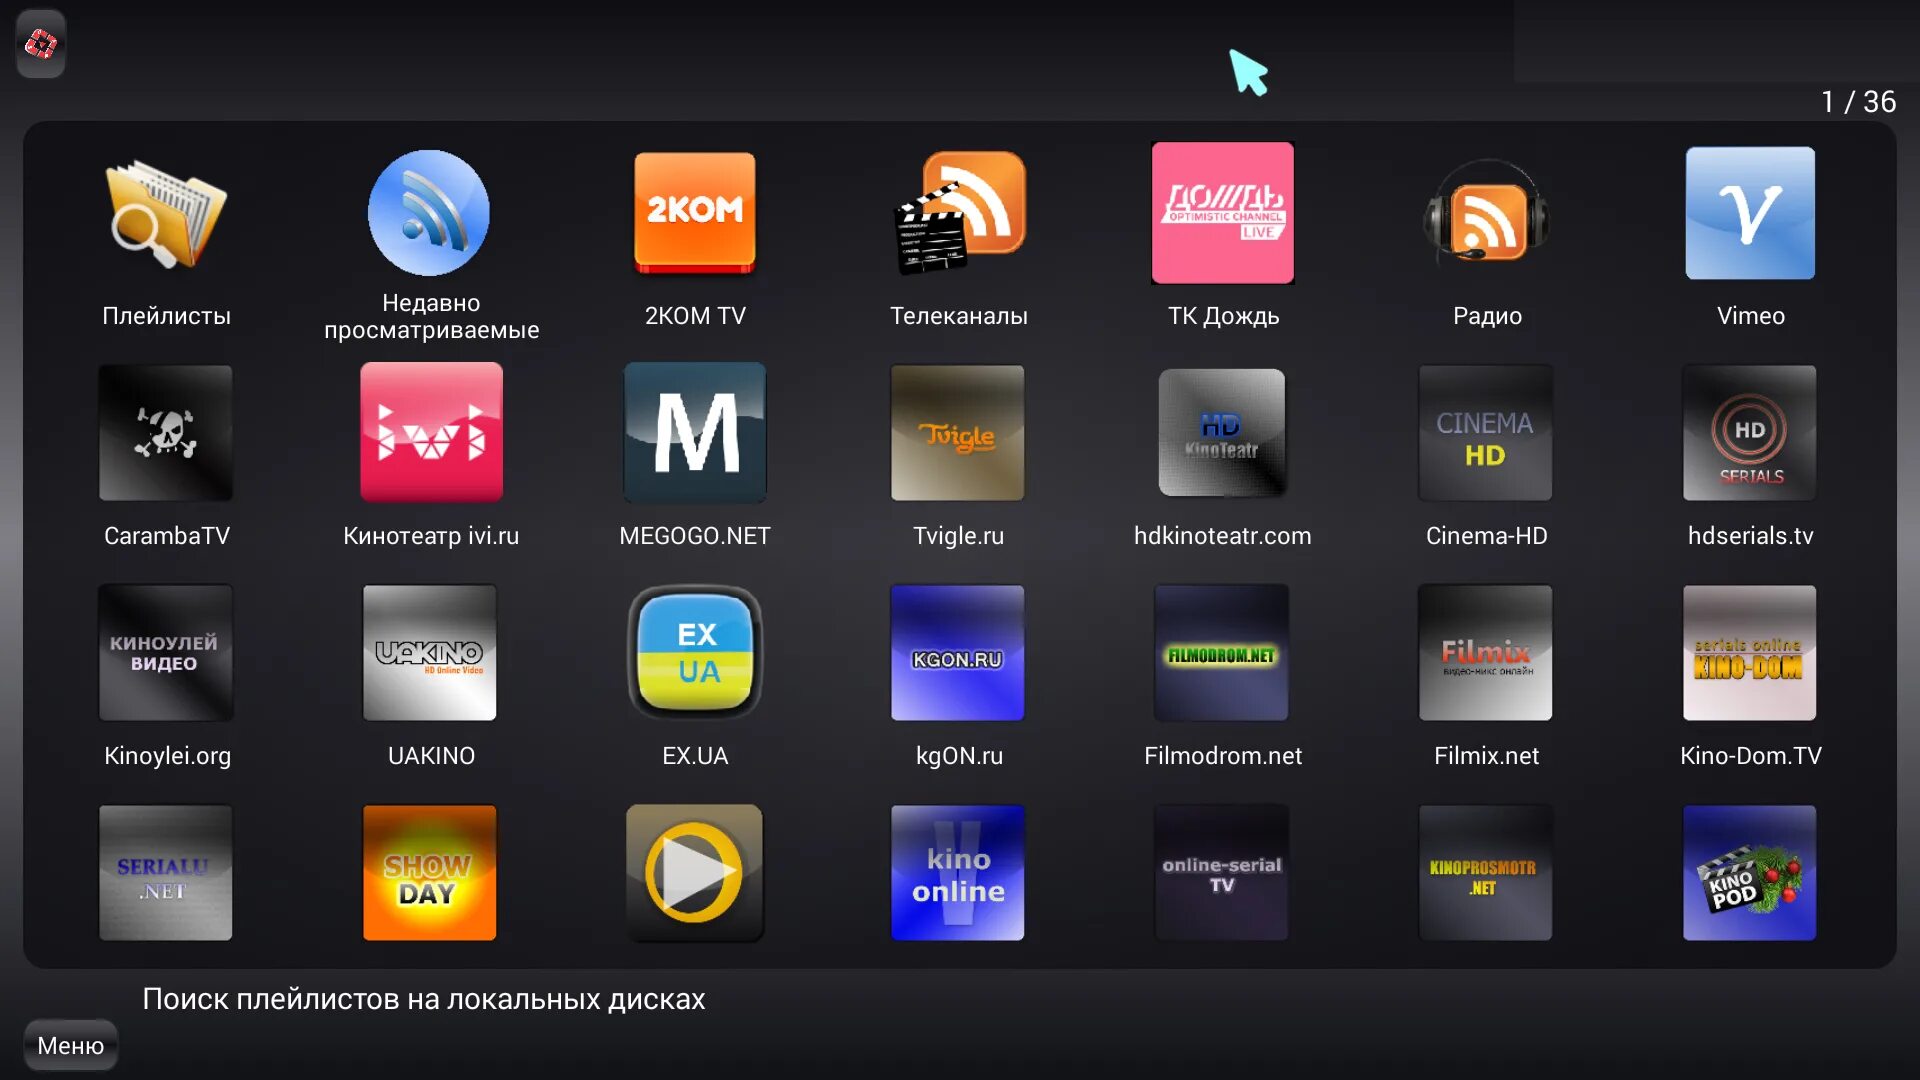1920x1080 pixels.
Task: Launch the 2KOM TV channel
Action: pos(695,214)
